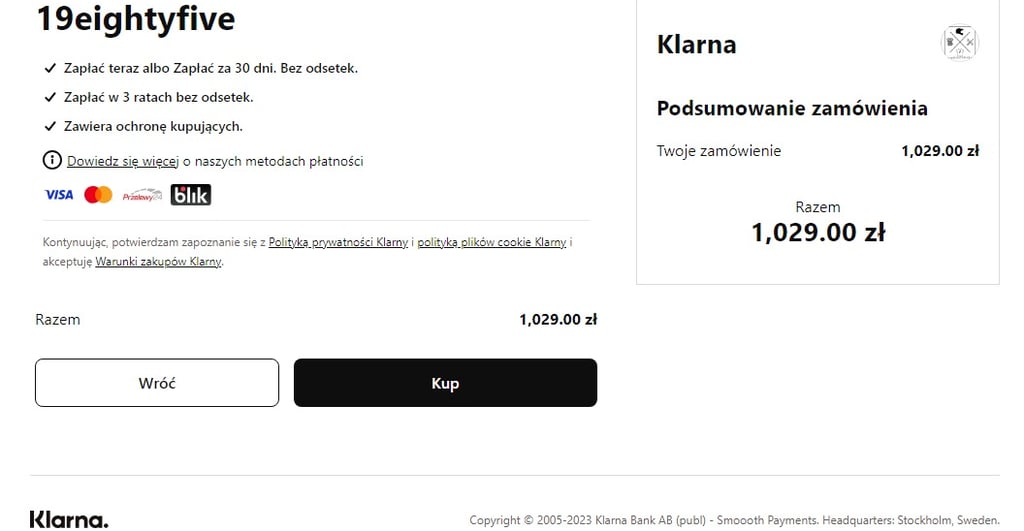
Task: Click the Podsumowanie zamówienia heading
Action: (792, 108)
